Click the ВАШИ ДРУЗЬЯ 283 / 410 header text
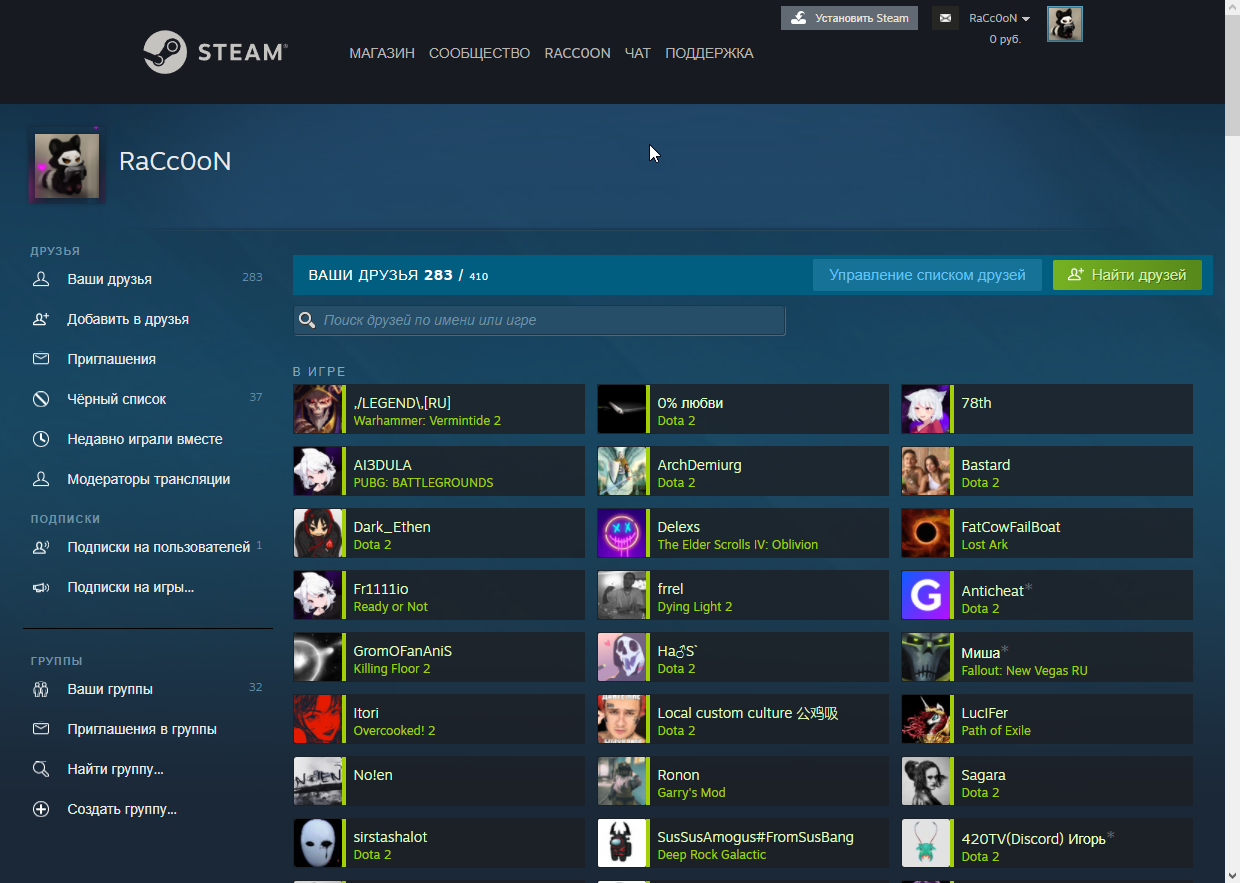 [x=398, y=275]
